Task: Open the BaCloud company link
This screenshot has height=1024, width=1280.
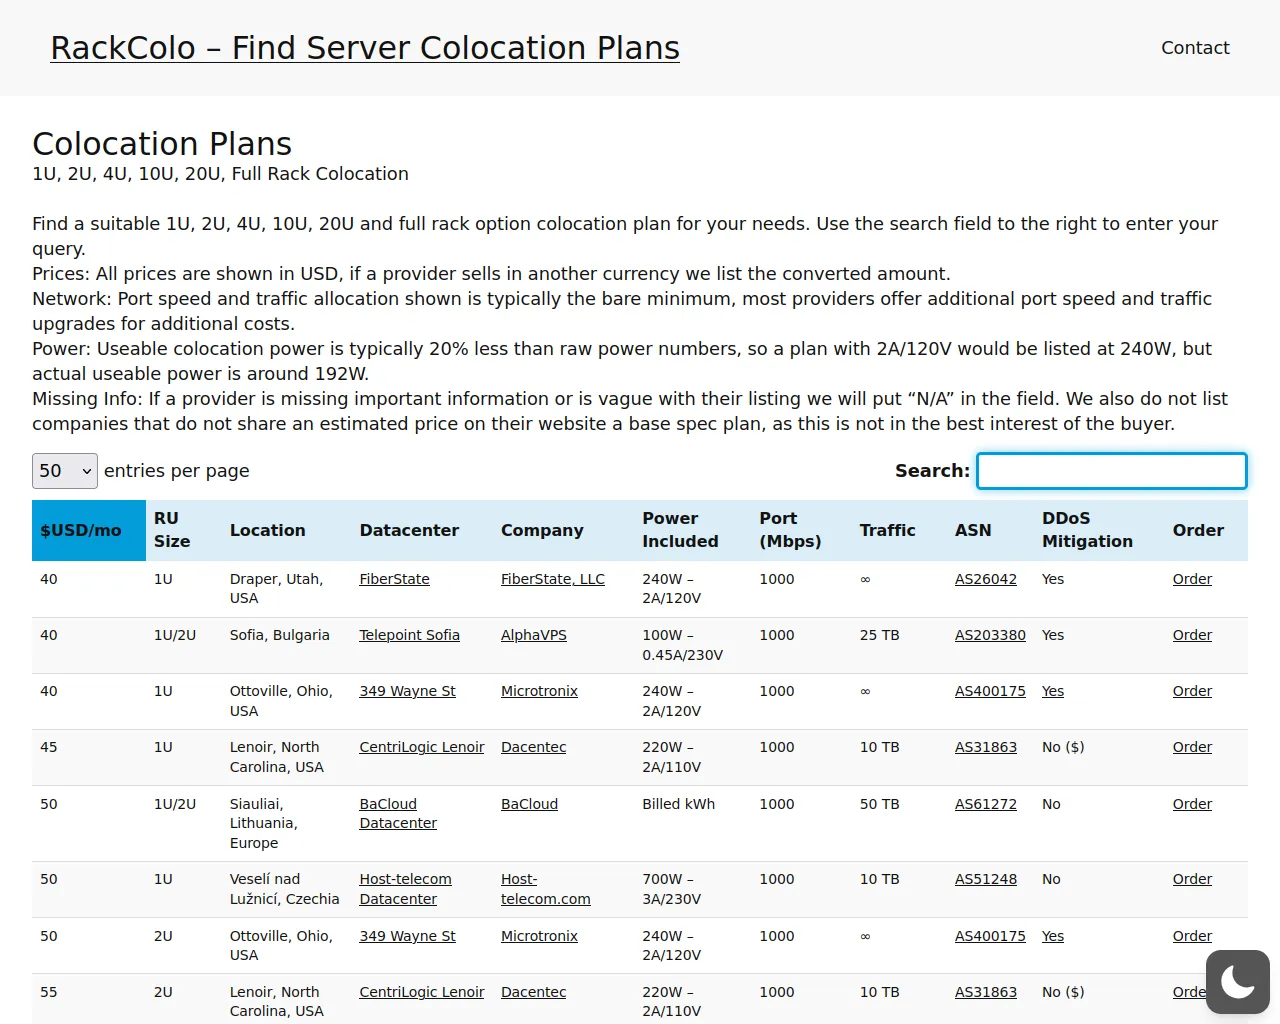Action: tap(529, 804)
